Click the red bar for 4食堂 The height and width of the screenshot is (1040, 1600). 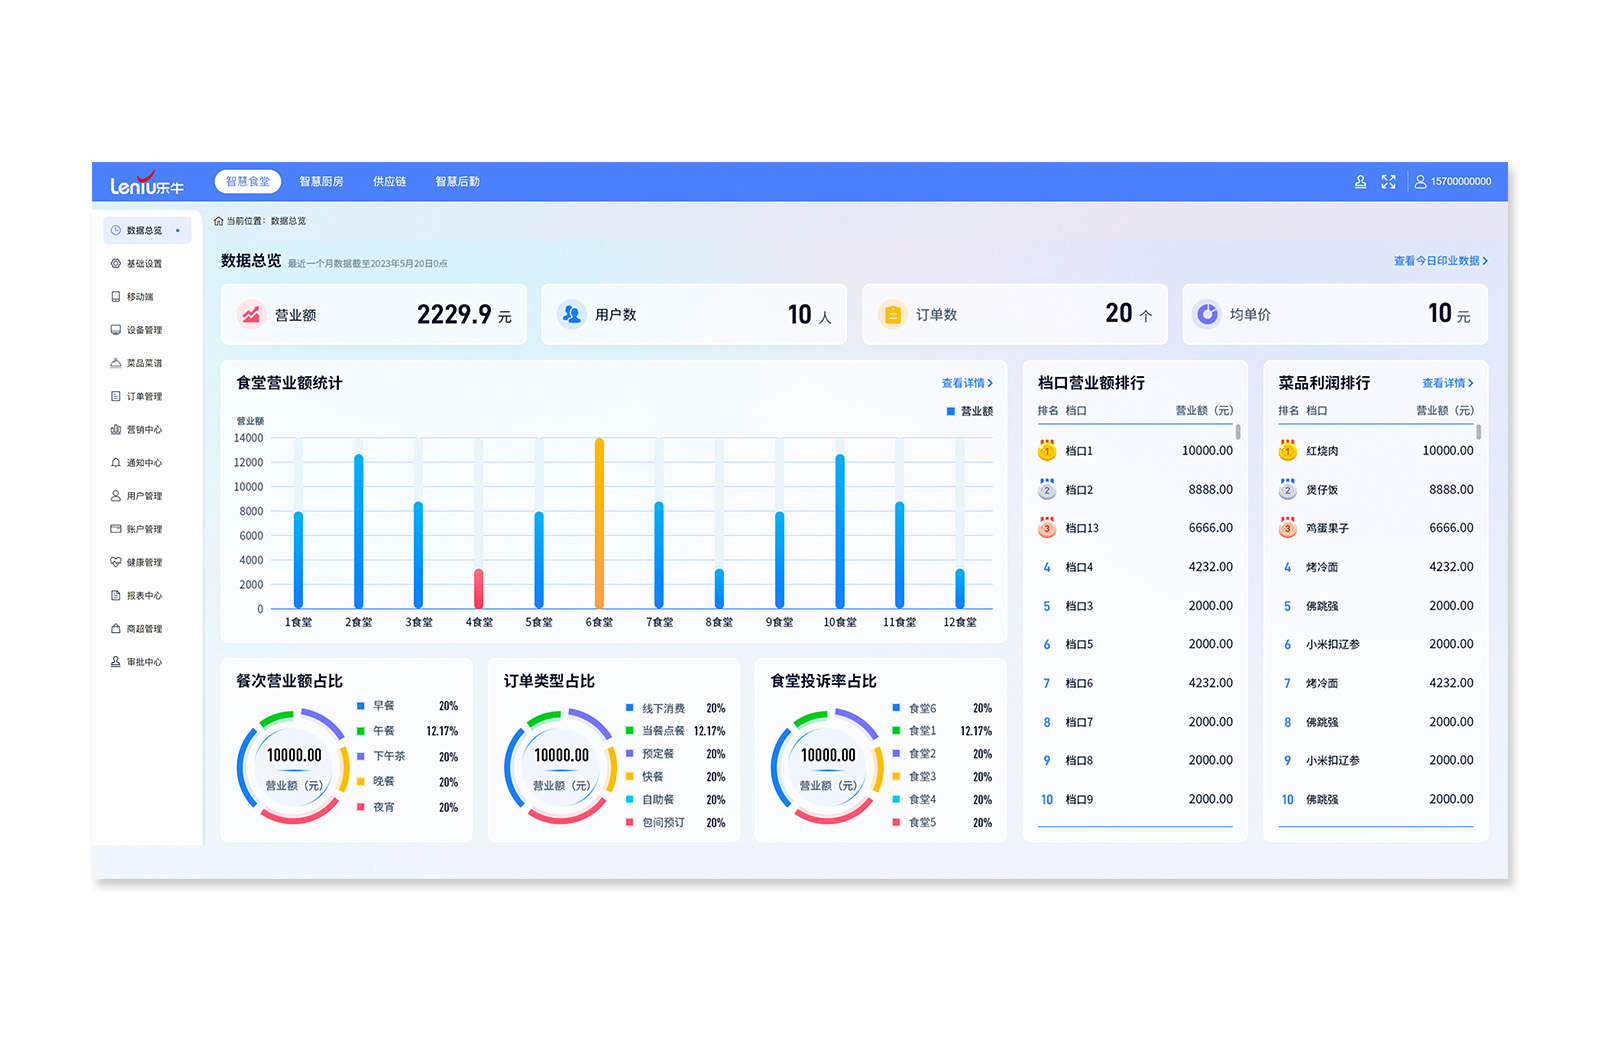click(x=479, y=588)
